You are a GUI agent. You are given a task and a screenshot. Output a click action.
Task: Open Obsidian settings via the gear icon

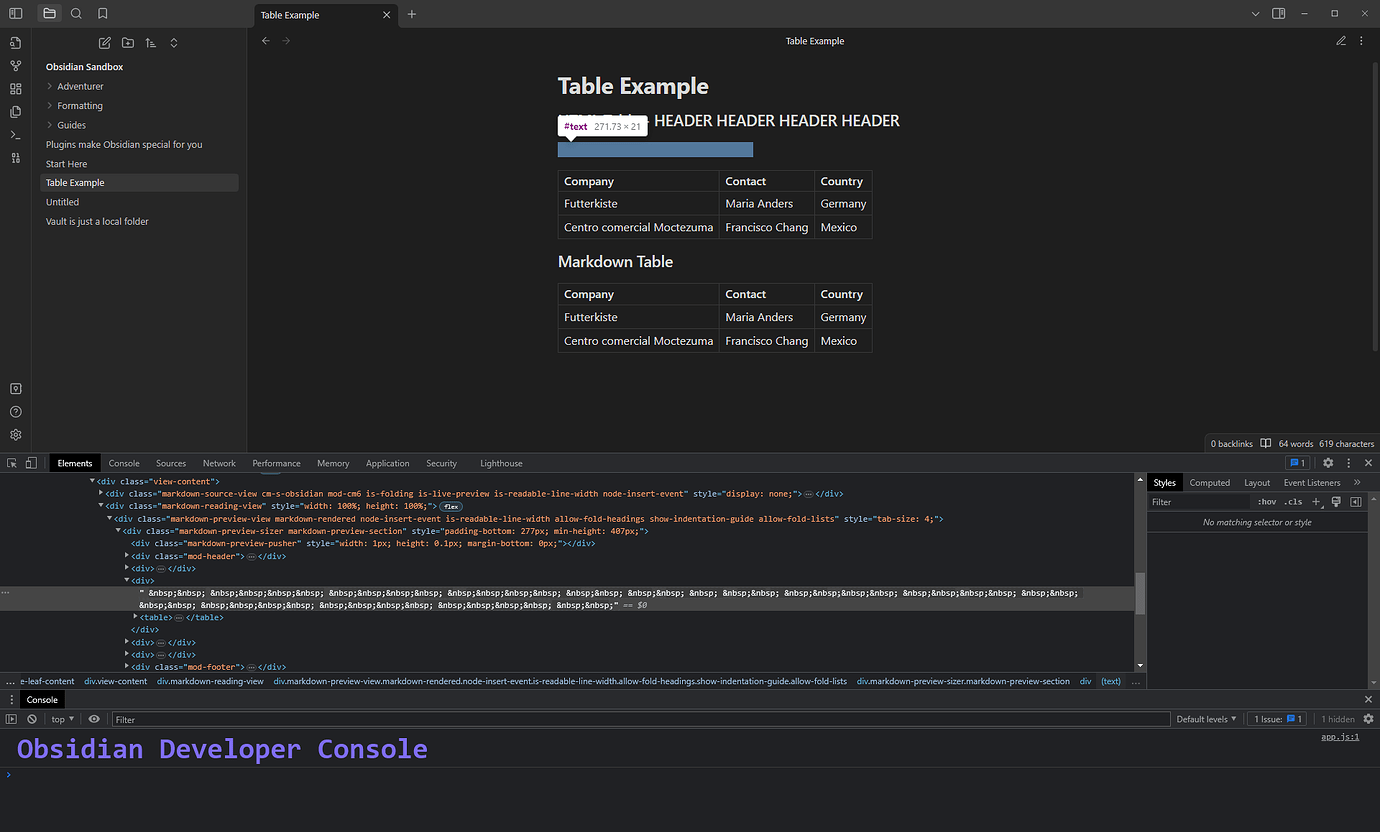15,434
